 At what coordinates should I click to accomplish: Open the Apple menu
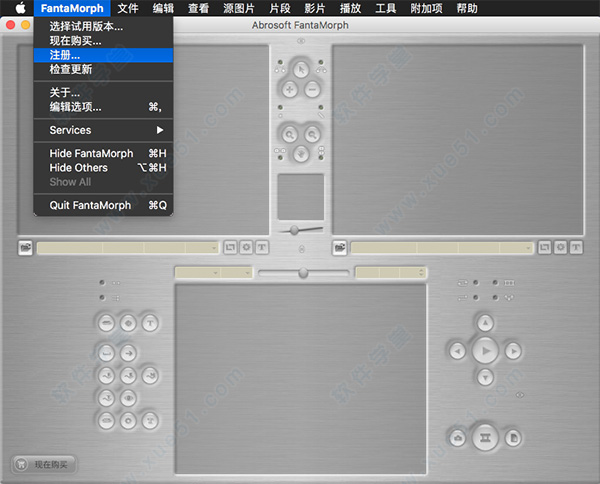click(20, 8)
